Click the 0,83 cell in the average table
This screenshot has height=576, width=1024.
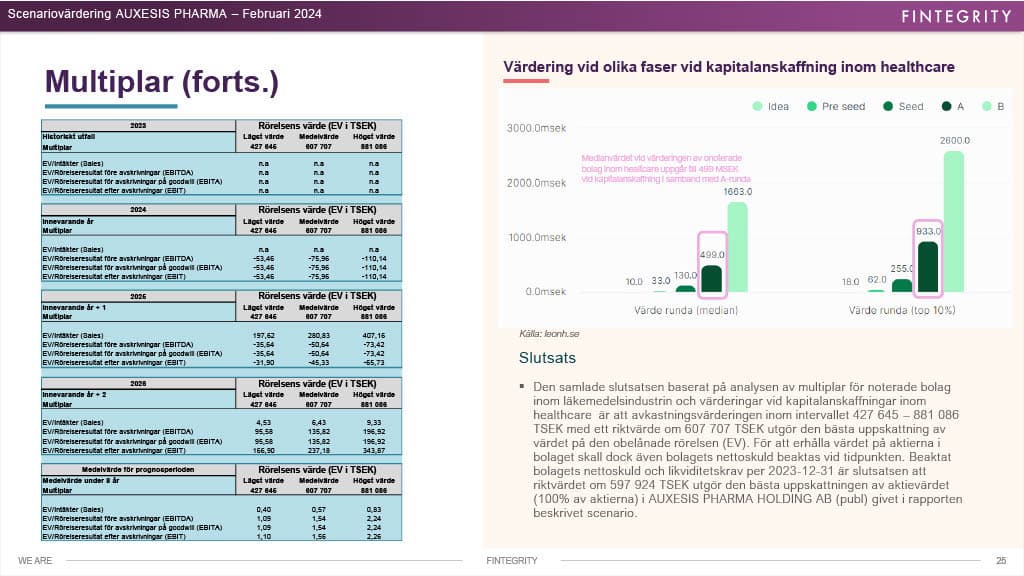374,509
